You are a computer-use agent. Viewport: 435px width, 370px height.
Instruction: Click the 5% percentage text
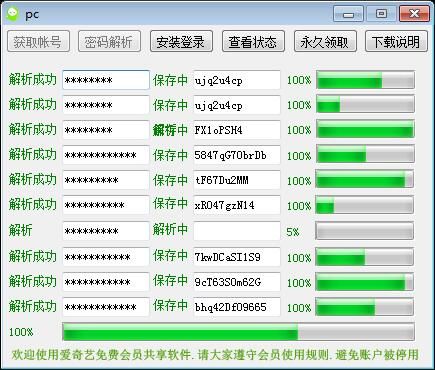(293, 232)
